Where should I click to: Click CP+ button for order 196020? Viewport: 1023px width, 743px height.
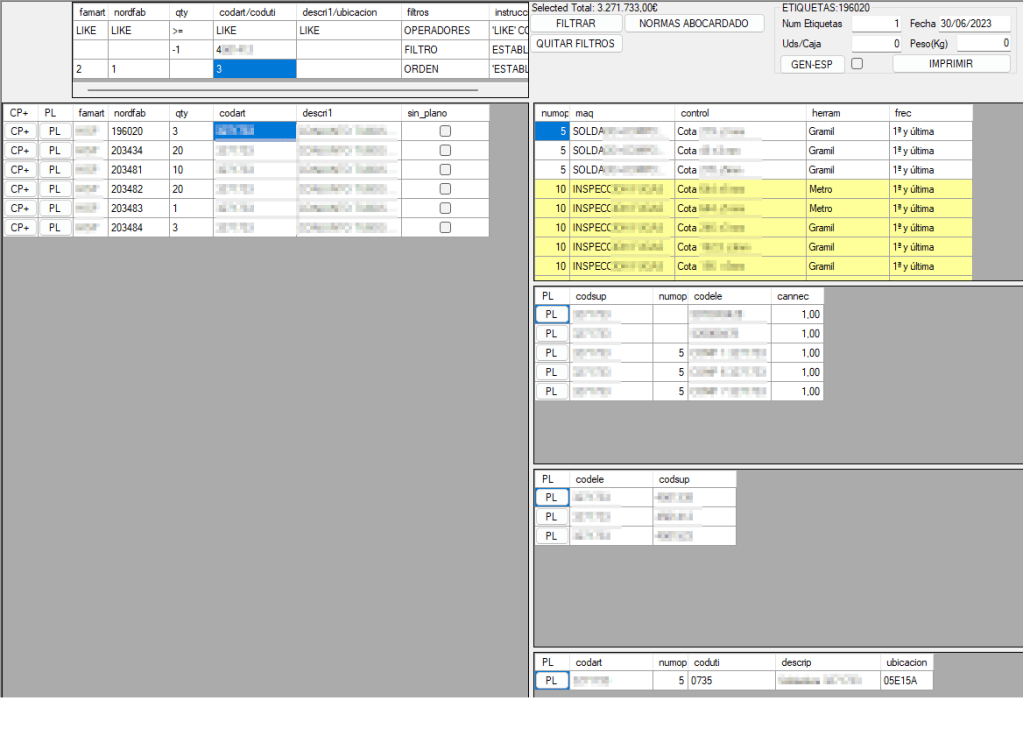coord(19,131)
